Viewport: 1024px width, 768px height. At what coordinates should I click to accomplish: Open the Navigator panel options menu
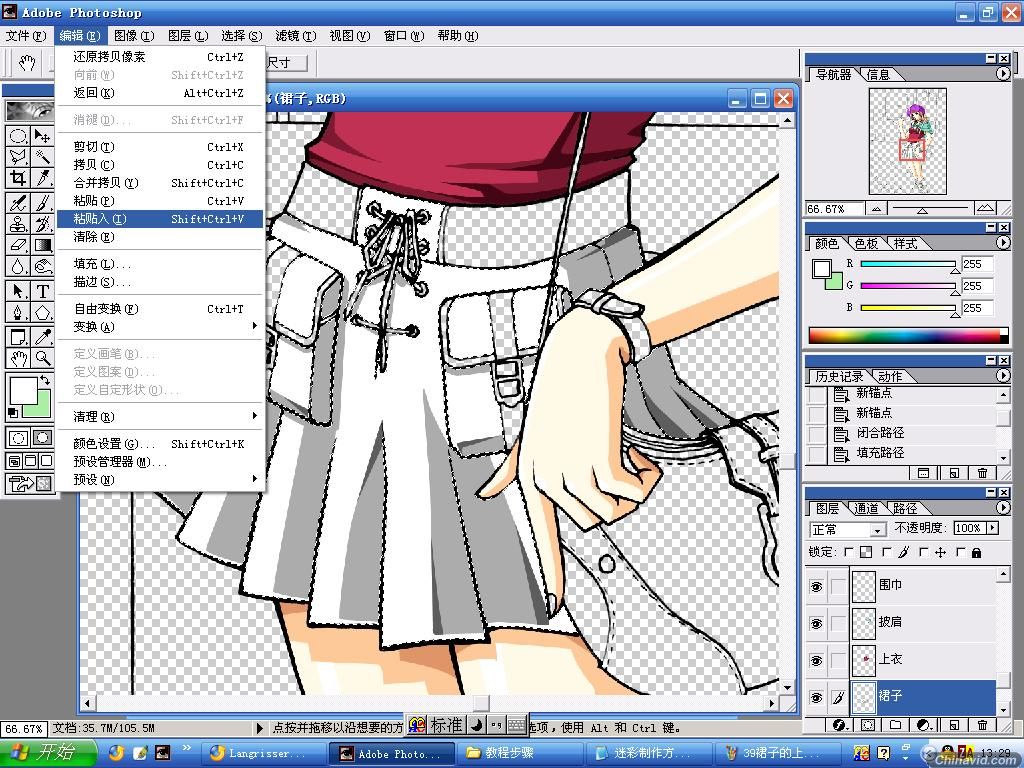[x=1003, y=74]
